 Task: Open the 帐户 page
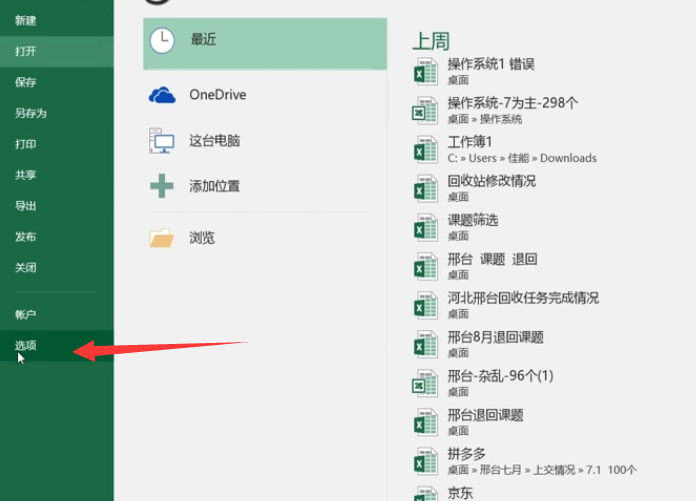coord(57,315)
